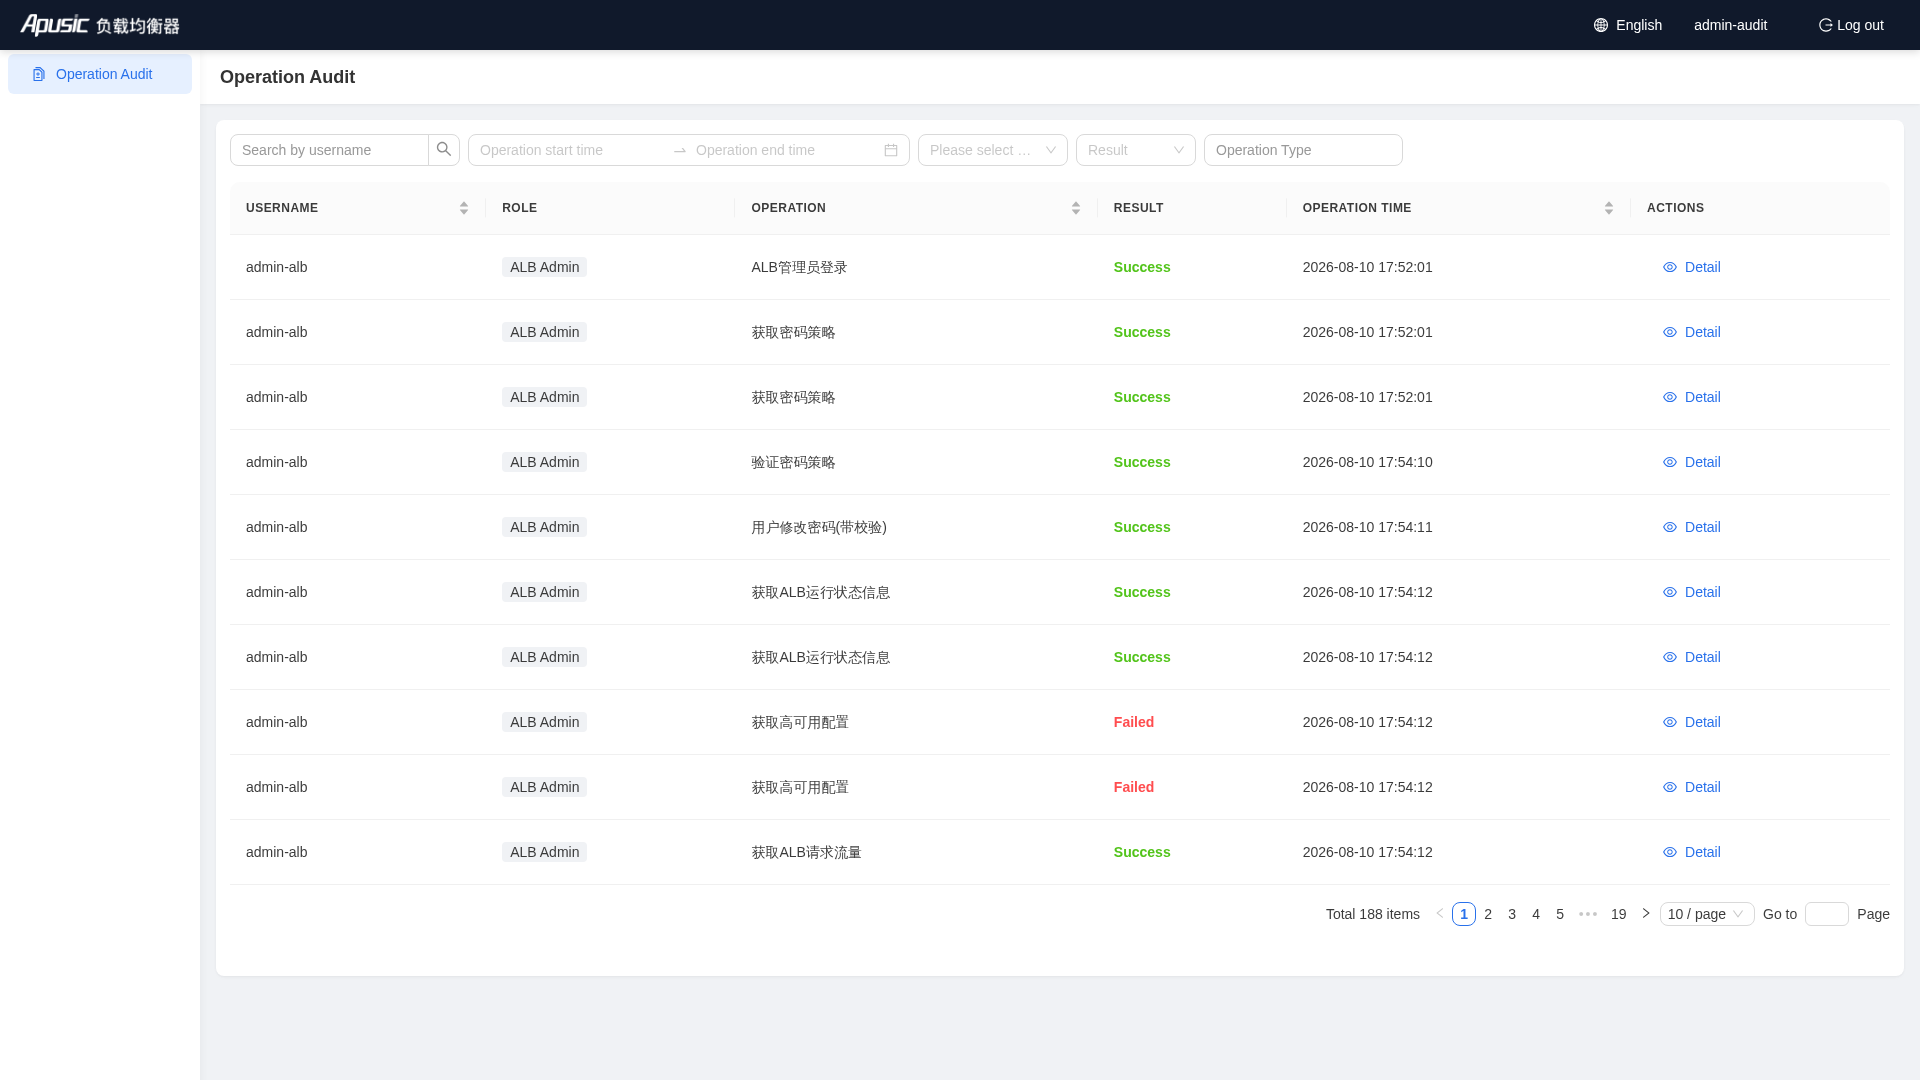Screen dimensions: 1920x1080
Task: Click 'Total 188 items' text
Action: coord(1373,914)
